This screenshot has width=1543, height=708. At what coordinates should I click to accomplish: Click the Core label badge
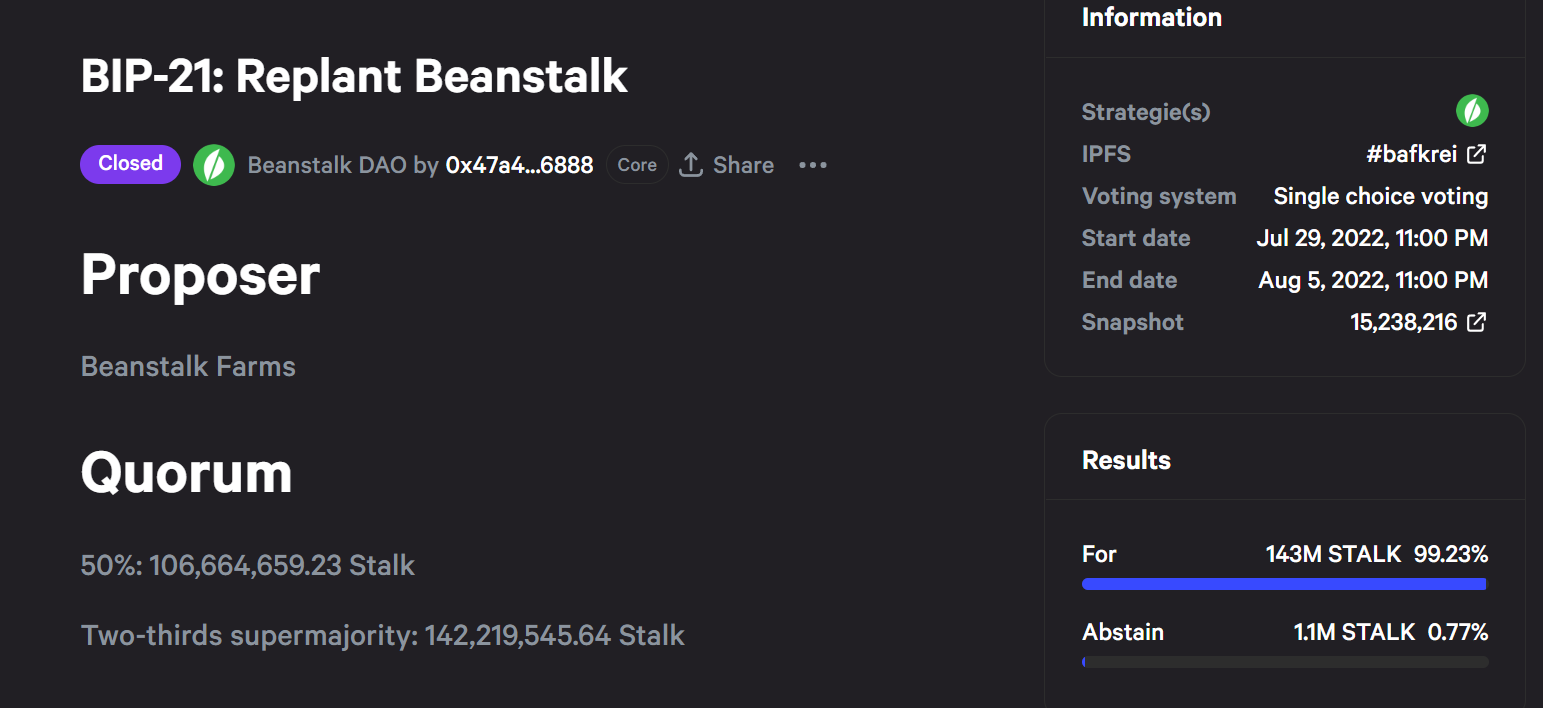637,165
